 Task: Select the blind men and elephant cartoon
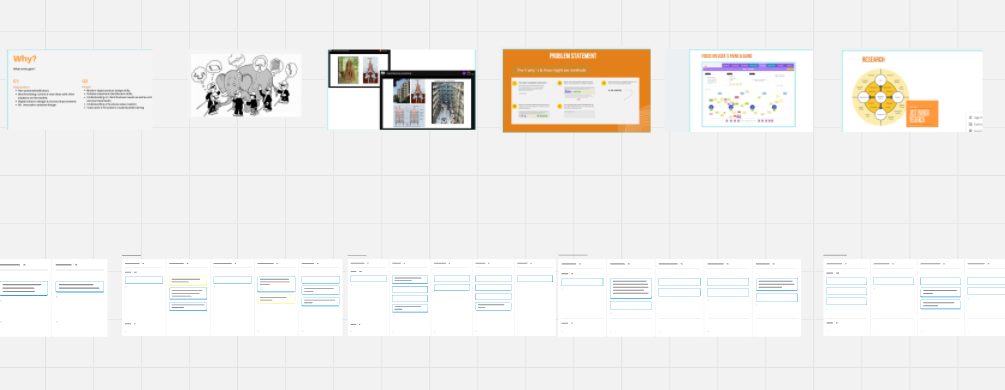click(245, 85)
